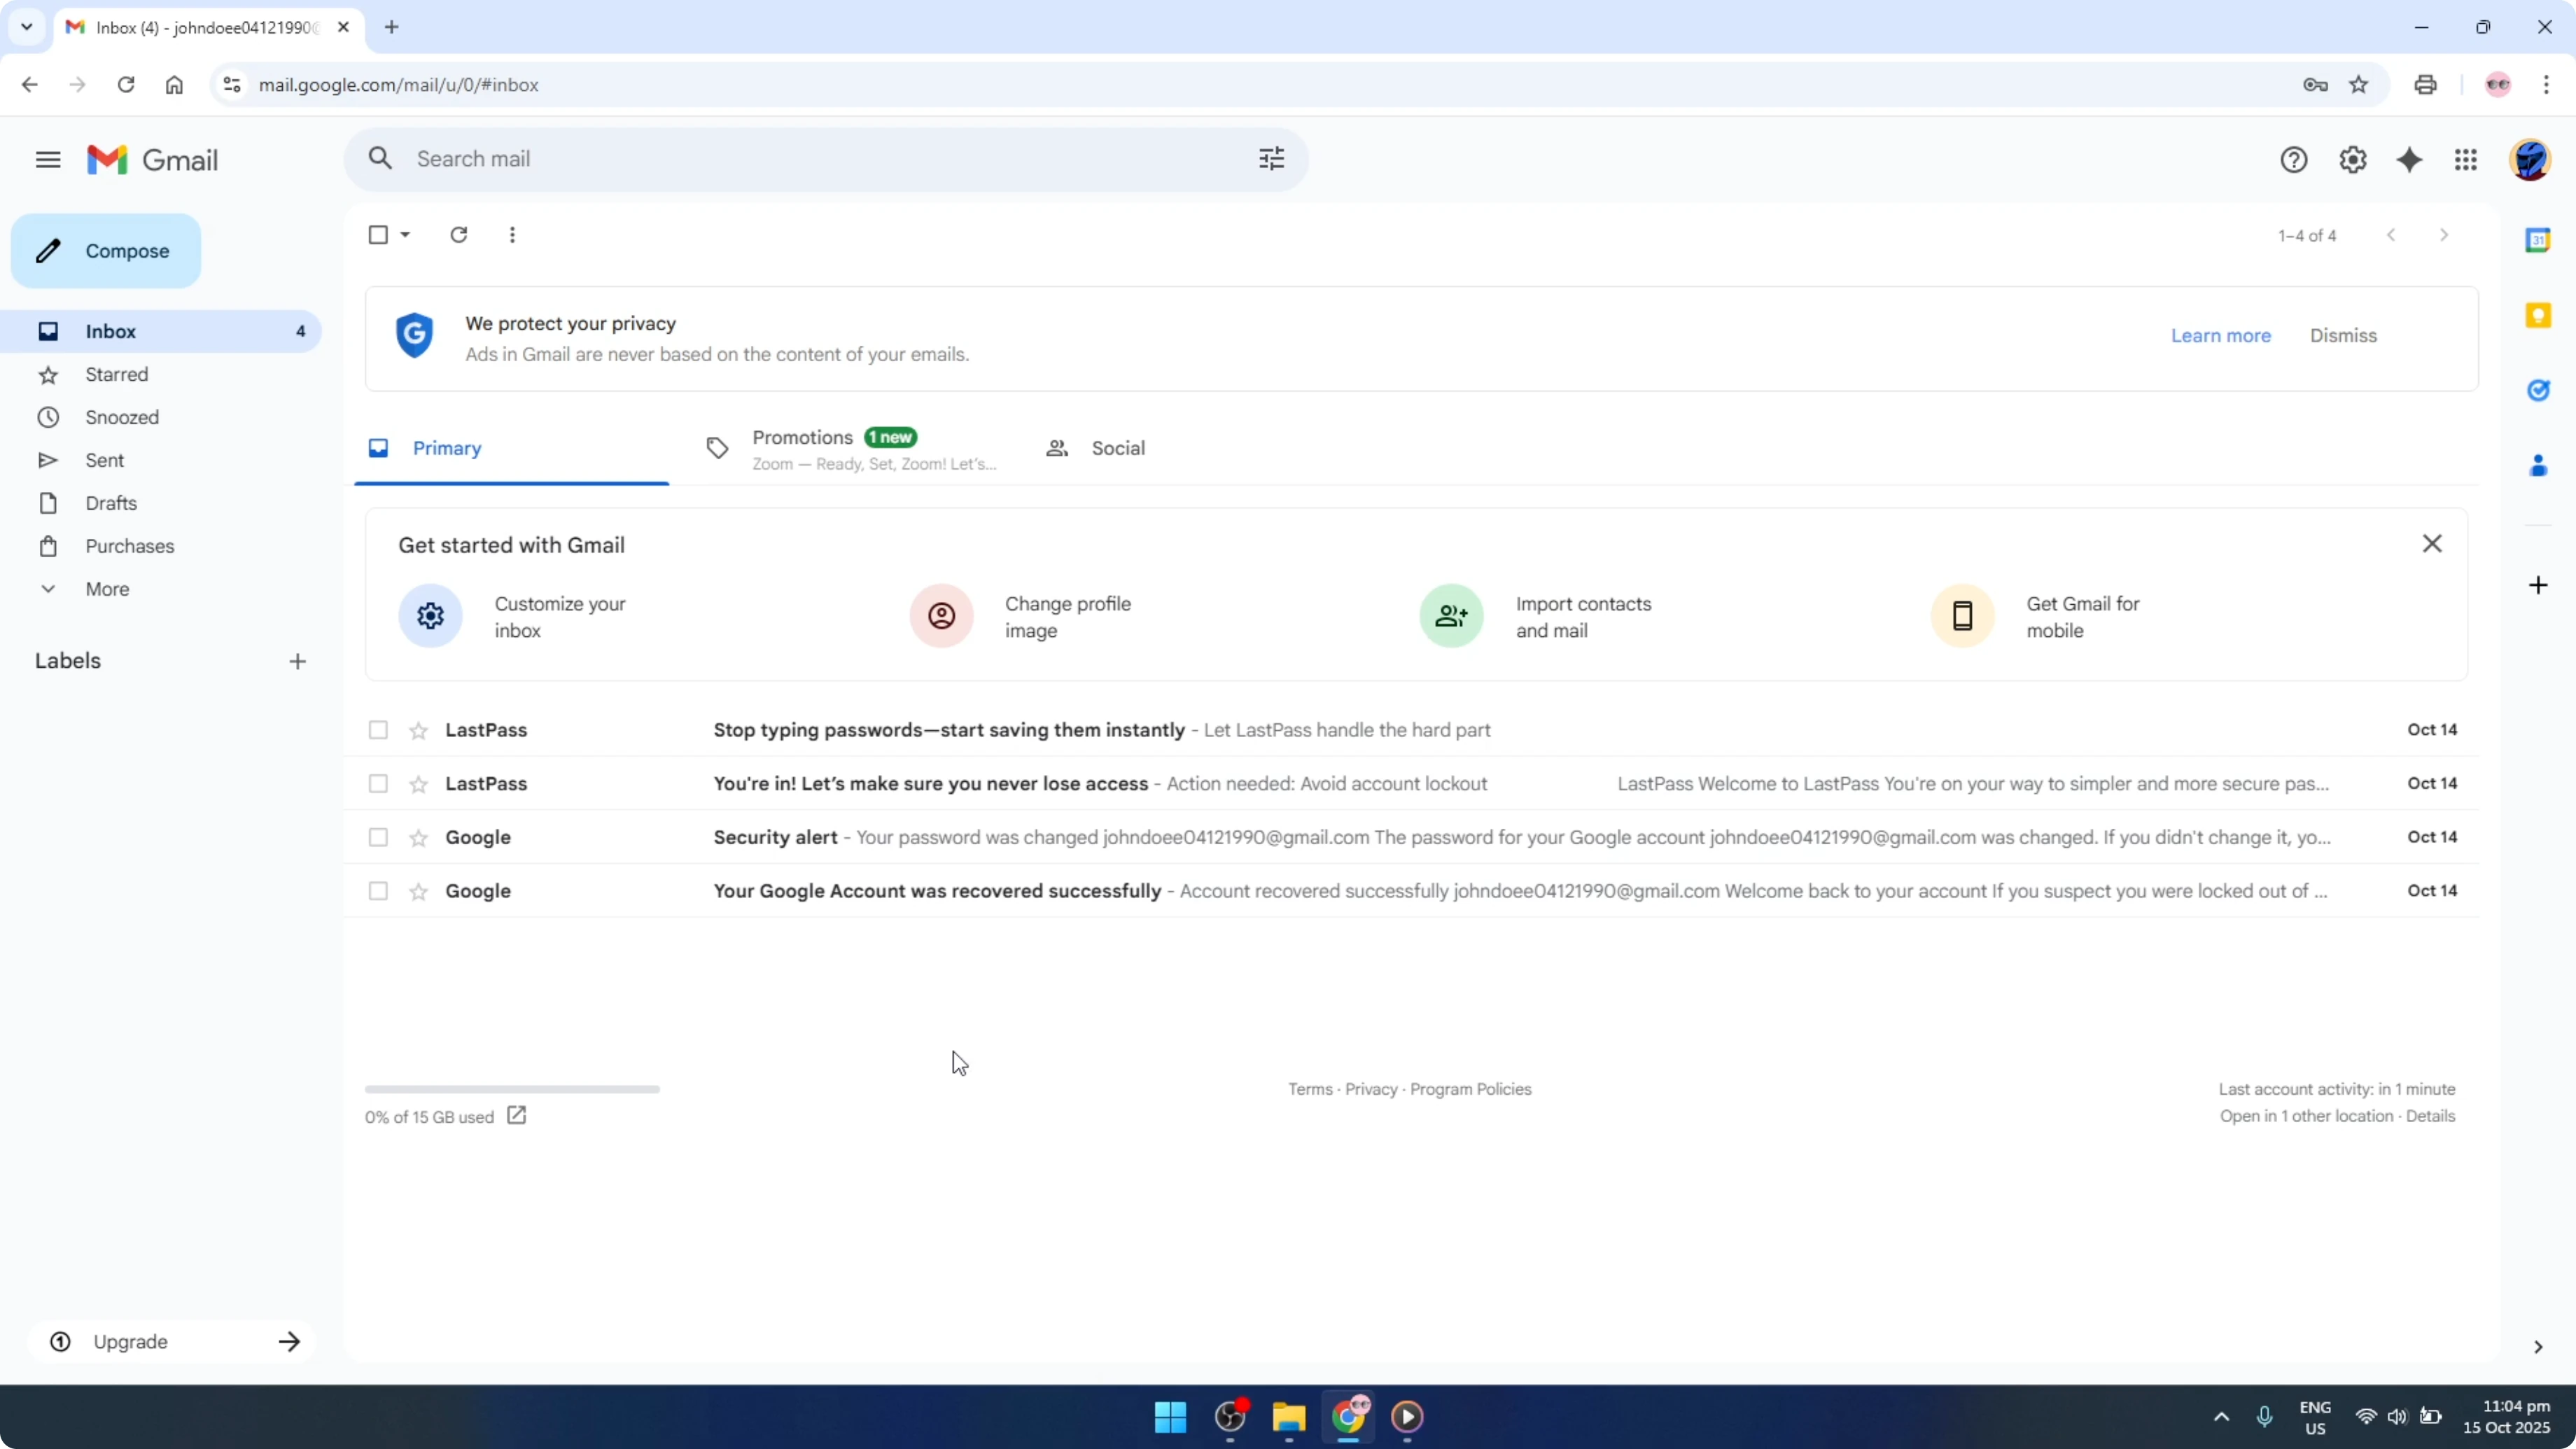
Task: Refresh the inbox list
Action: [458, 235]
